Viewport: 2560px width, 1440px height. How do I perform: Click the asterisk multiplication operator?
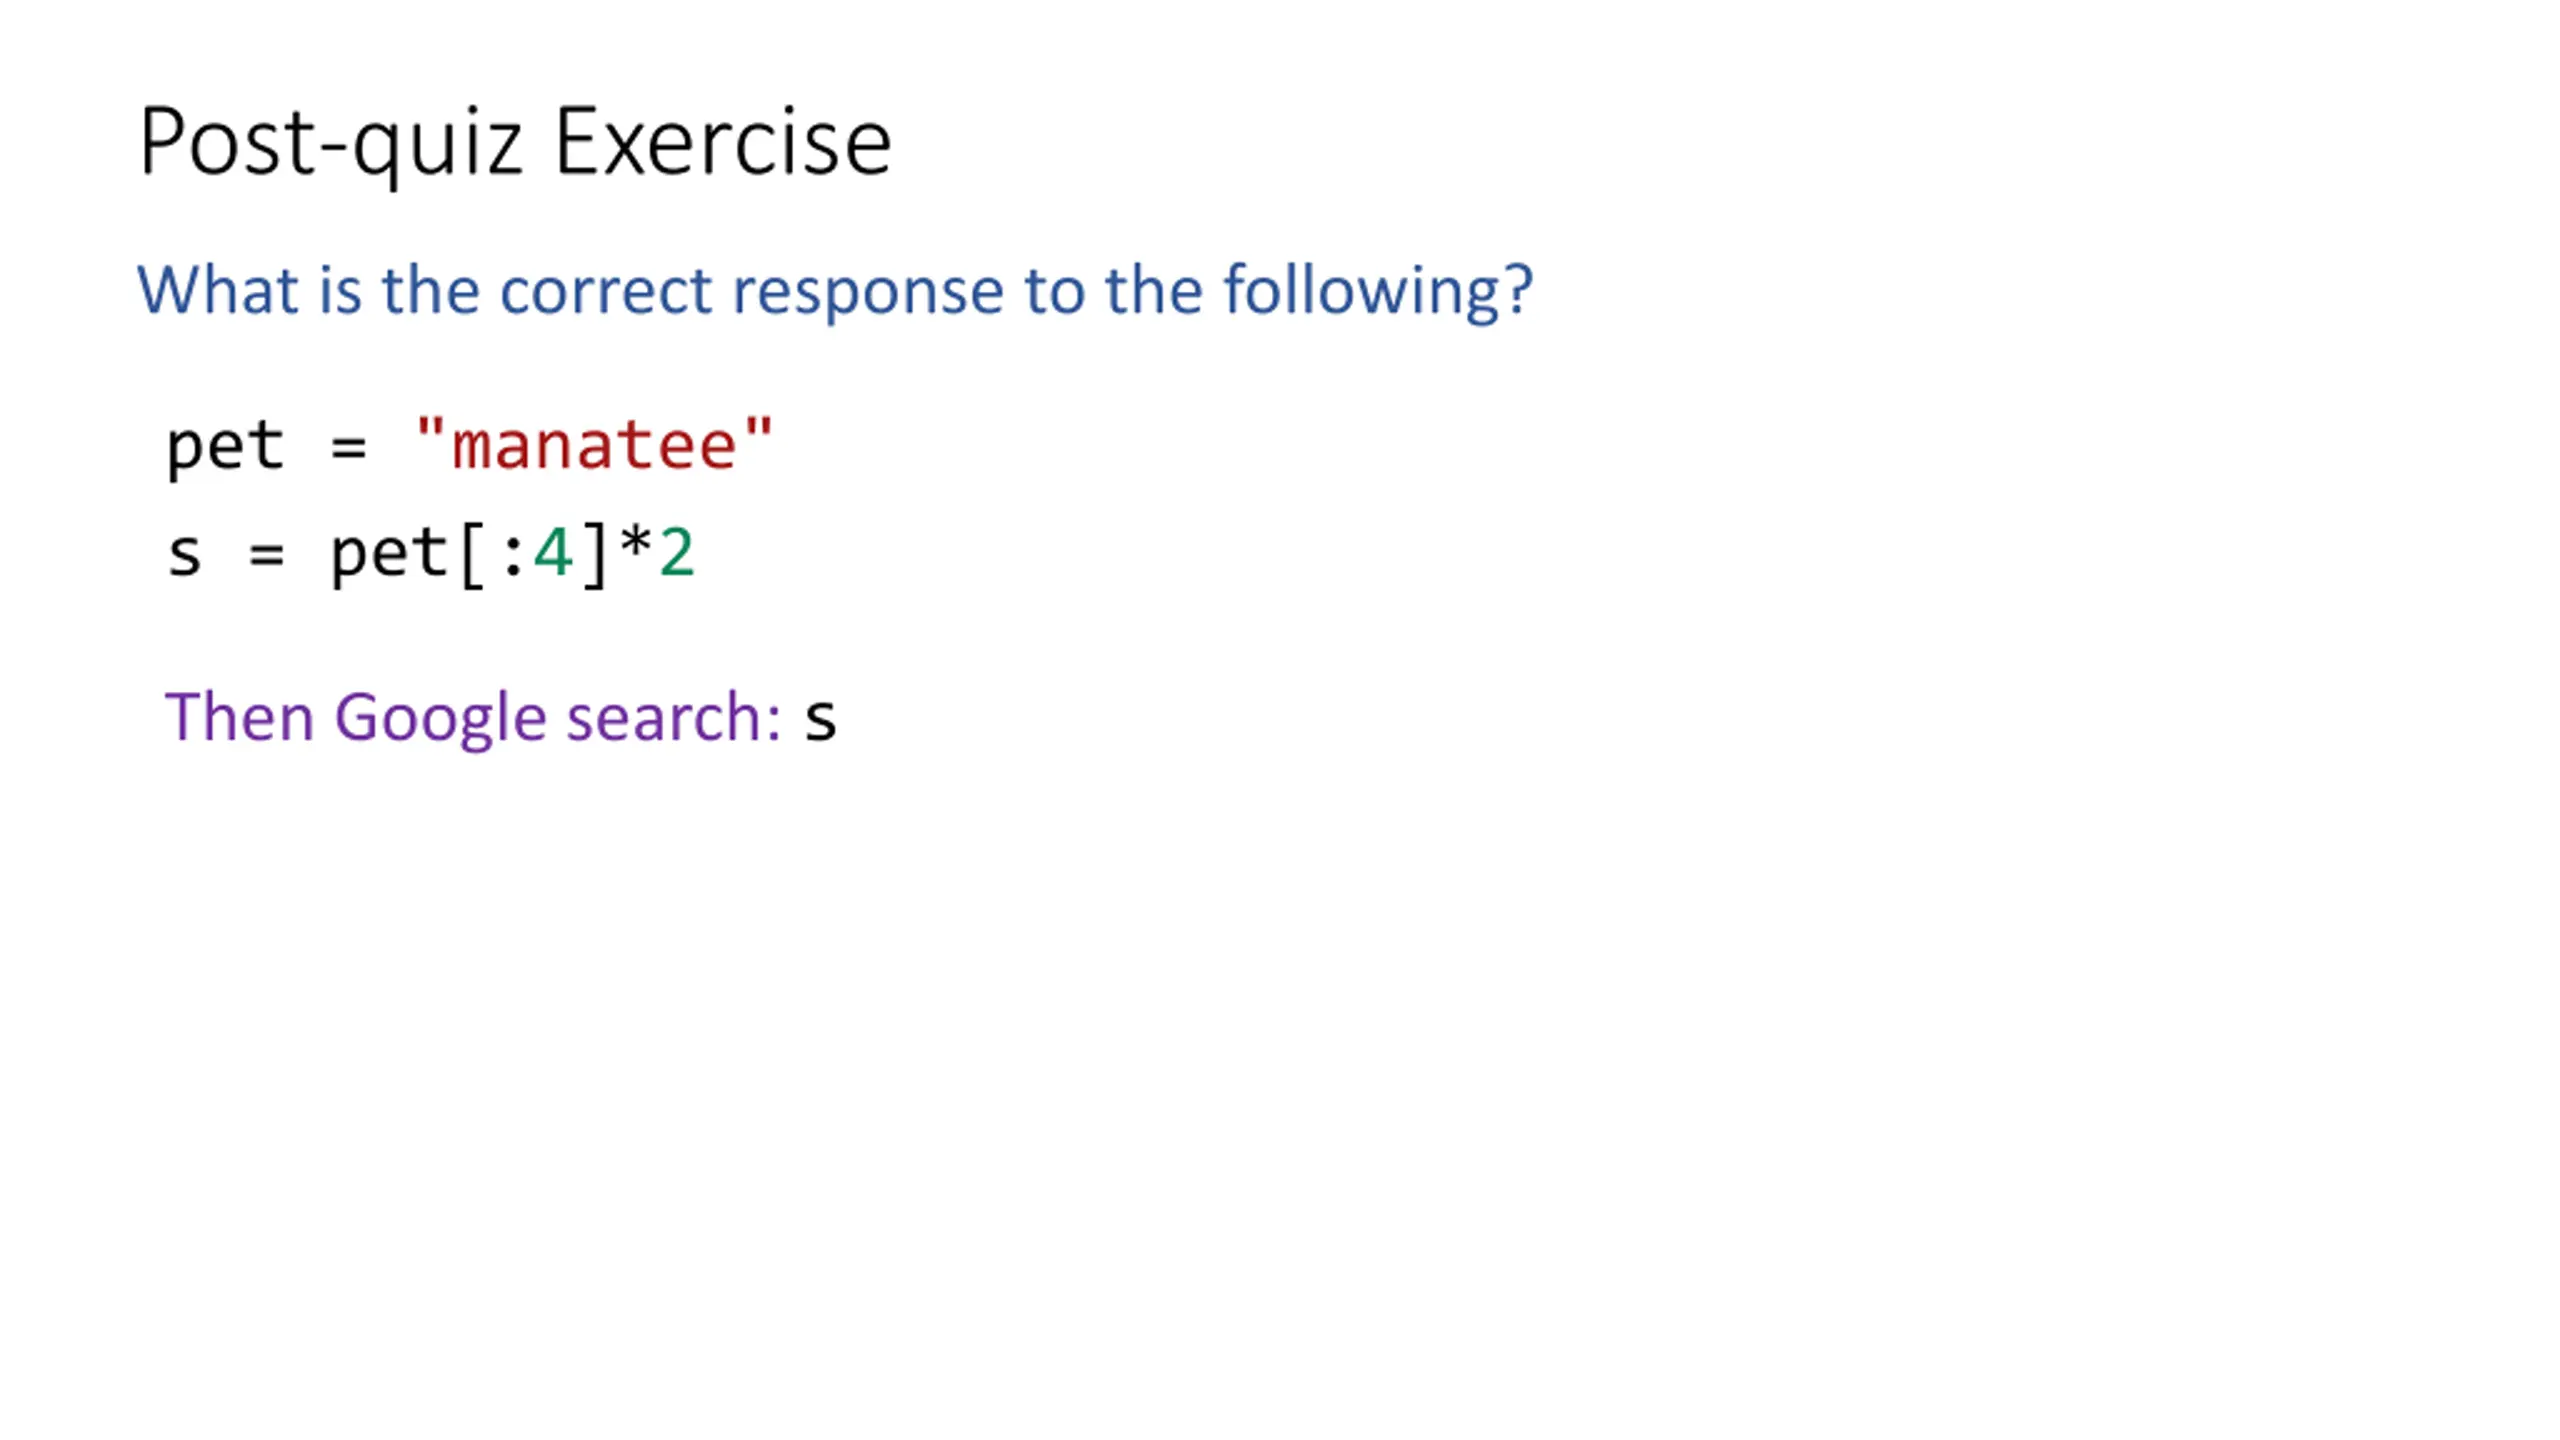click(x=635, y=547)
